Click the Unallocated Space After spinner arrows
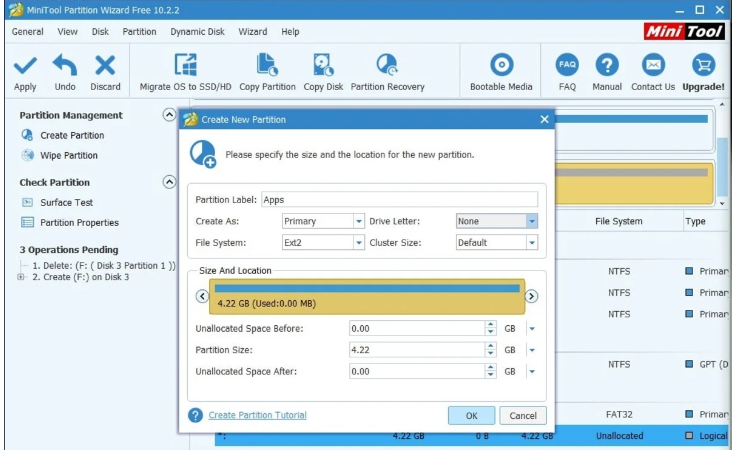The height and width of the screenshot is (450, 750). (x=490, y=372)
